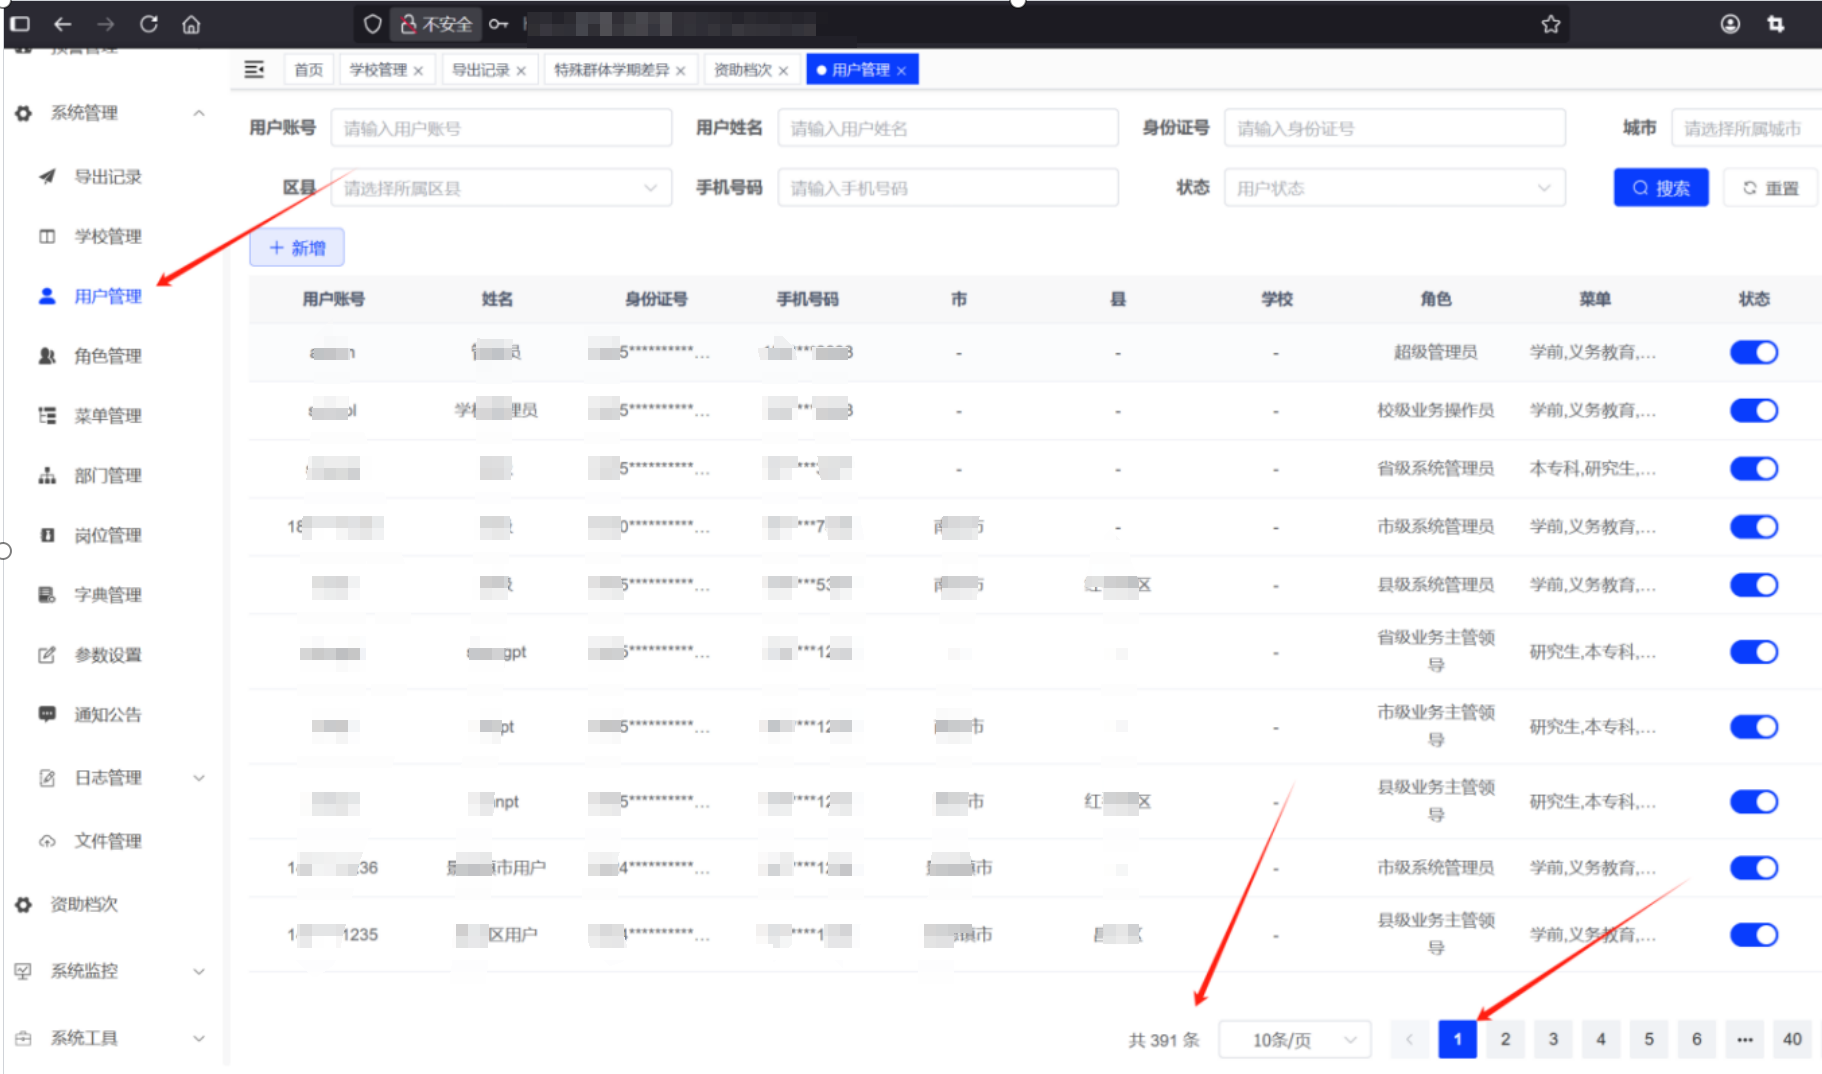1822x1074 pixels.
Task: Focus the 身份证号 input field
Action: coord(1394,128)
